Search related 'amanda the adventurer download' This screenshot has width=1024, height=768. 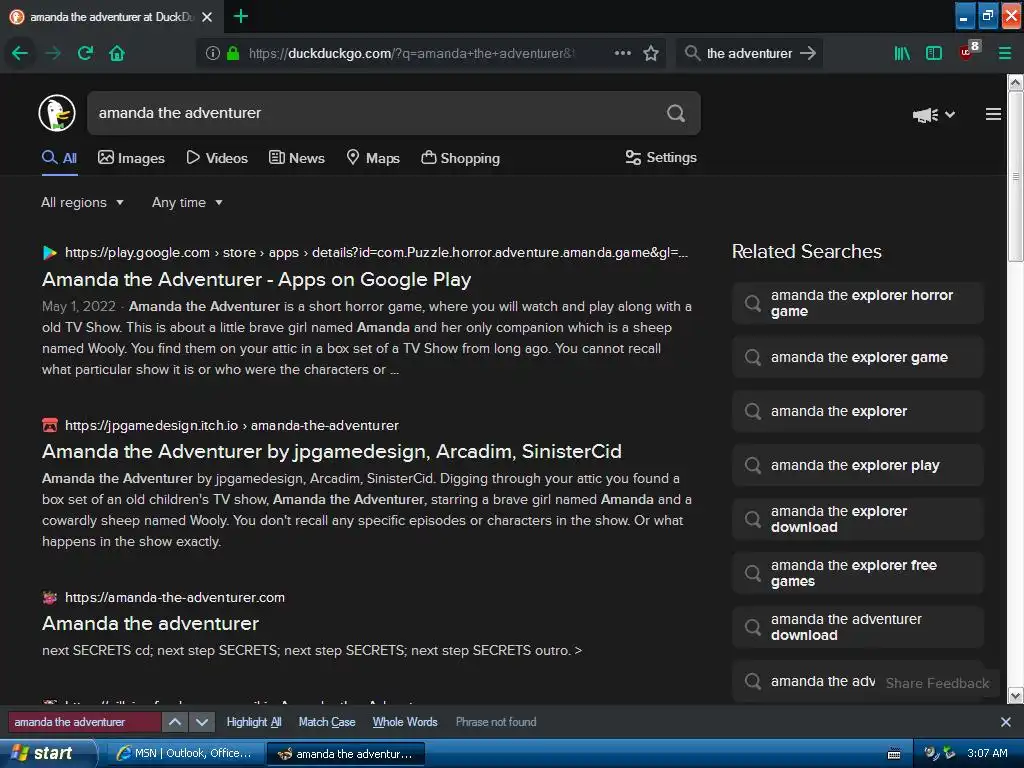point(857,627)
